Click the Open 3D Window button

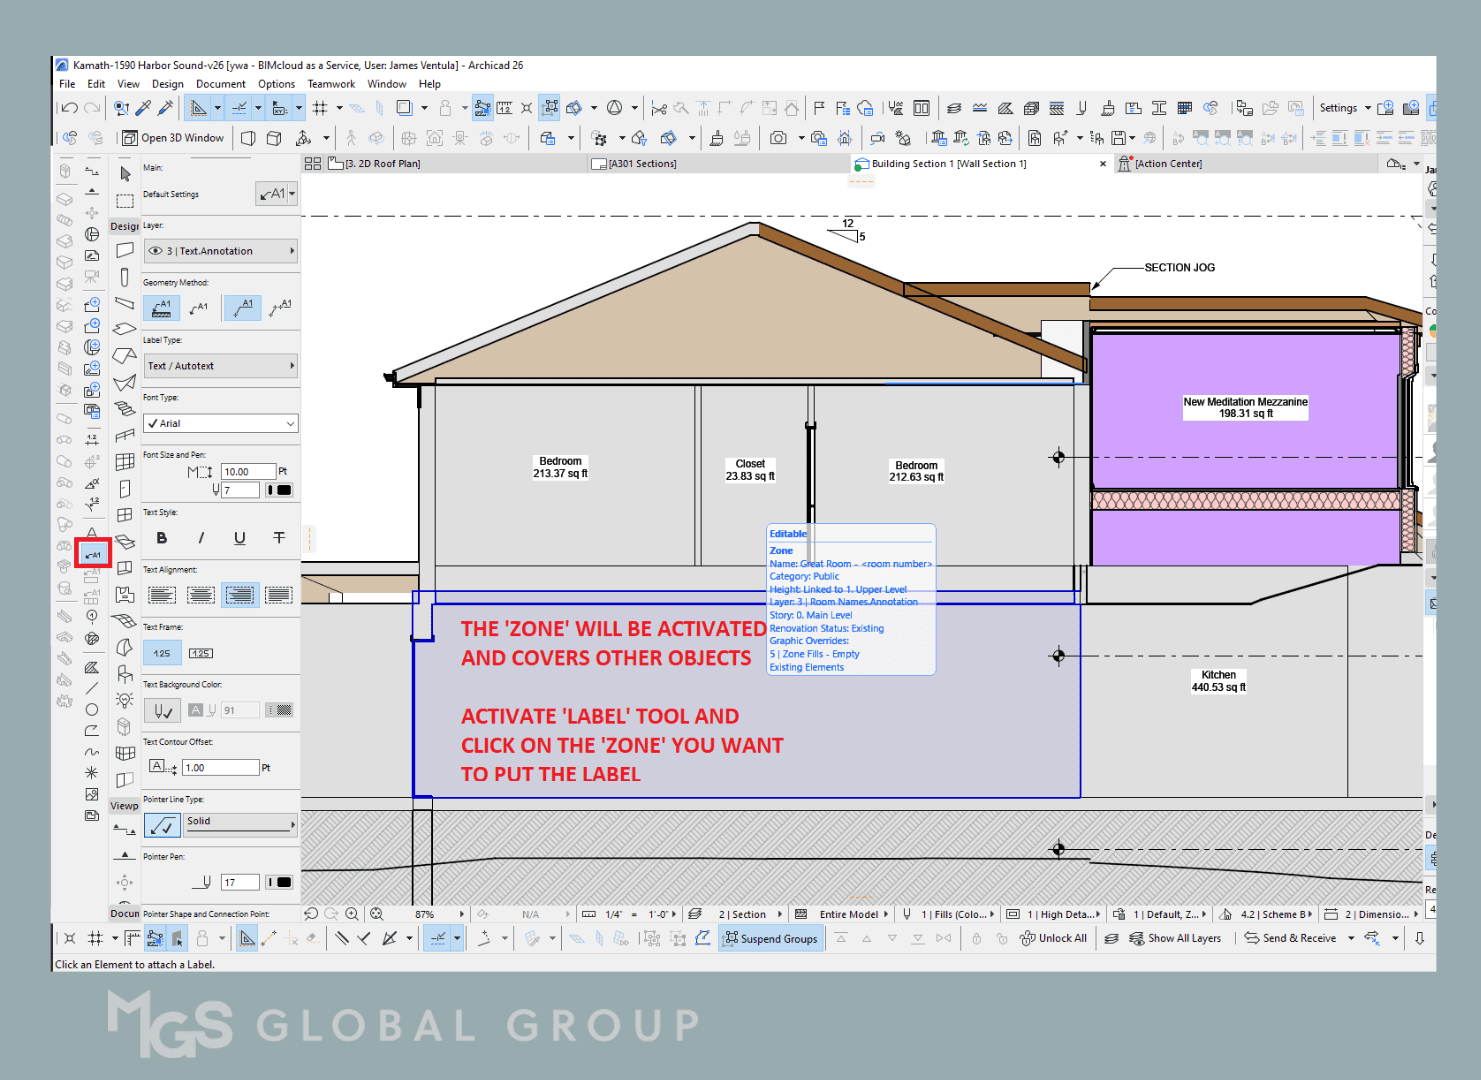[x=172, y=137]
